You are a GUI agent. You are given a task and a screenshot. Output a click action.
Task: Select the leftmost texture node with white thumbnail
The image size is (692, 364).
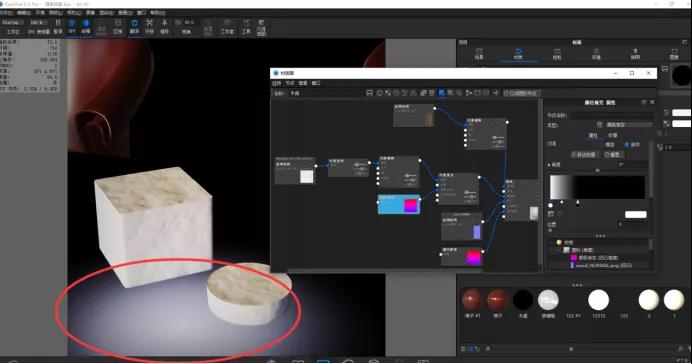coord(295,170)
